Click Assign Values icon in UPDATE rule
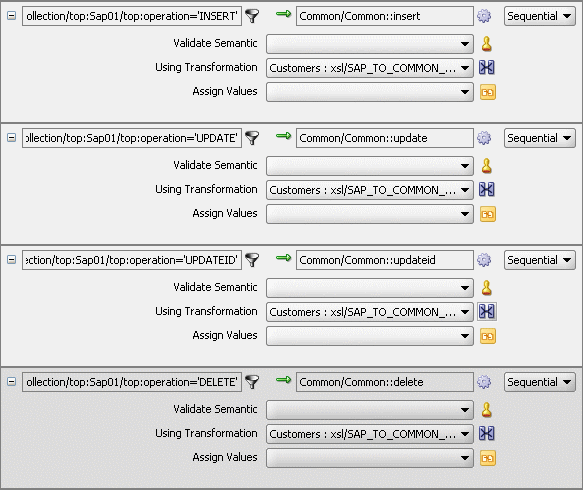The width and height of the screenshot is (583, 490). pos(488,214)
